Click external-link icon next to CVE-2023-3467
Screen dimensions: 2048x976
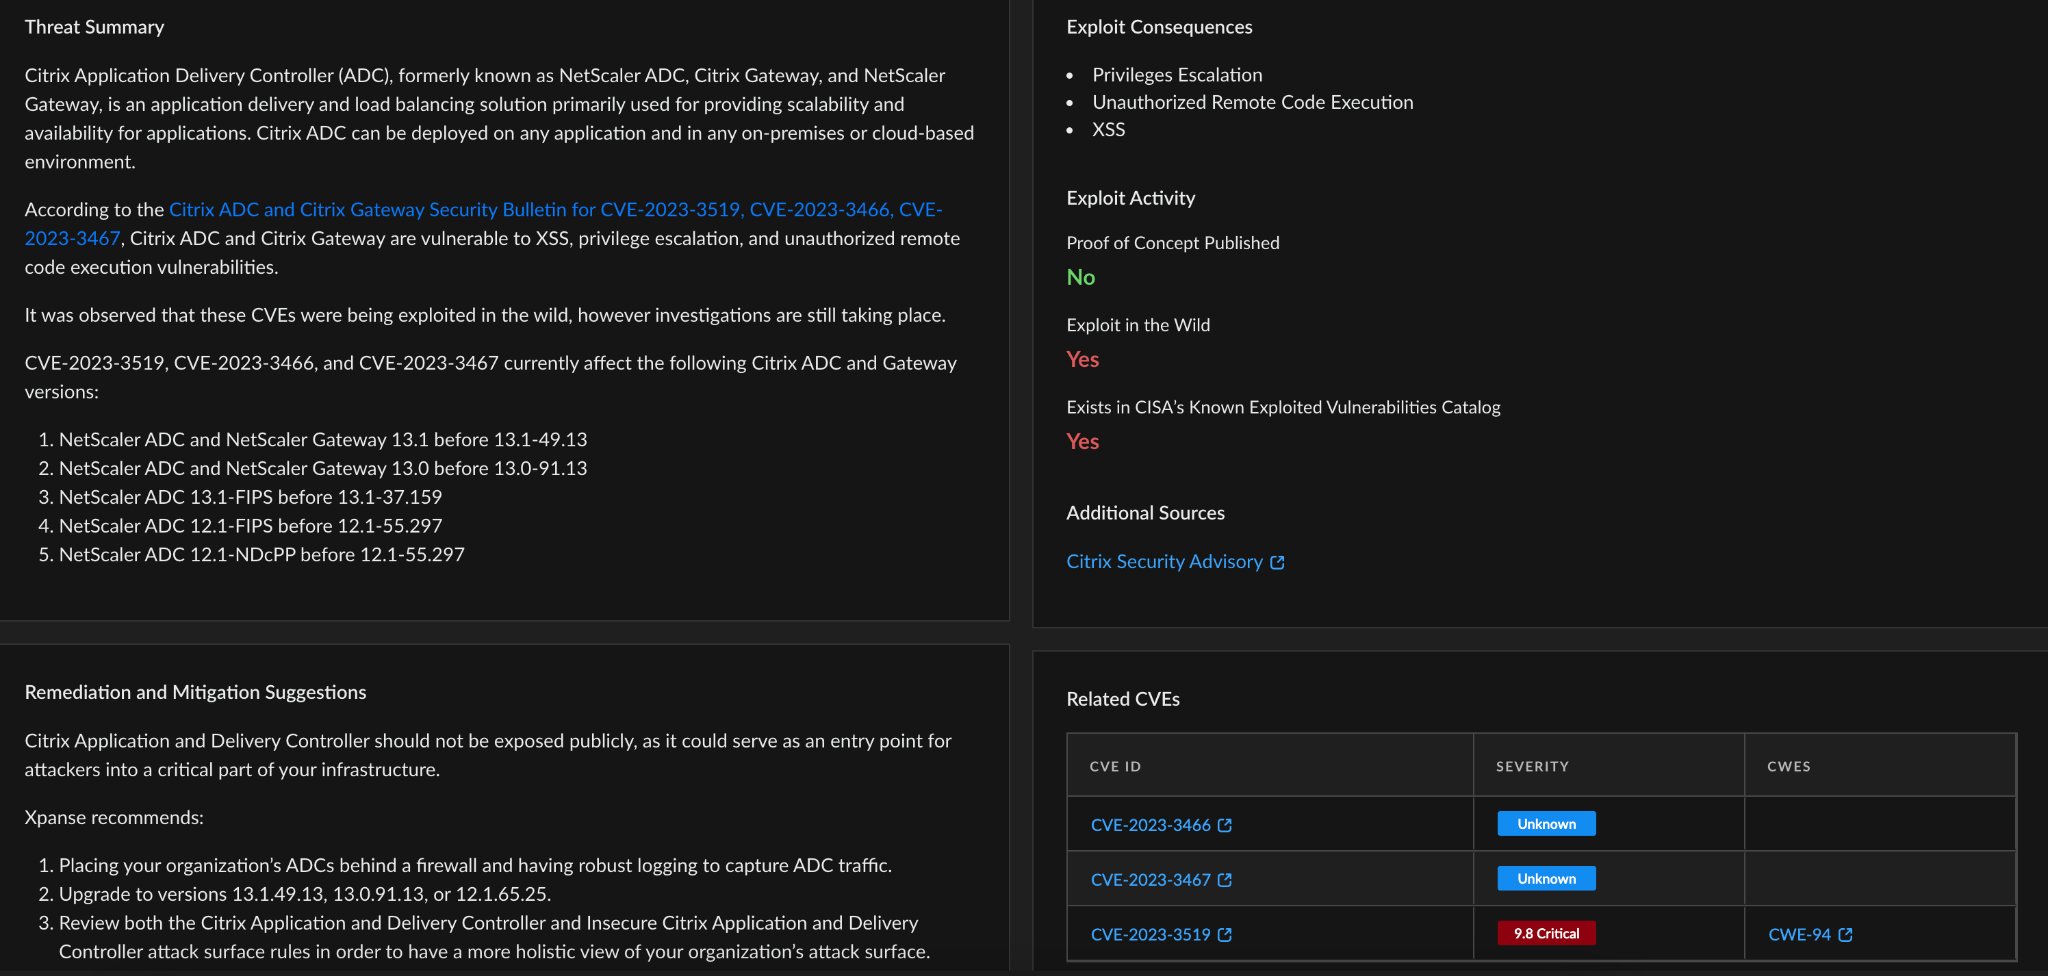1225,880
